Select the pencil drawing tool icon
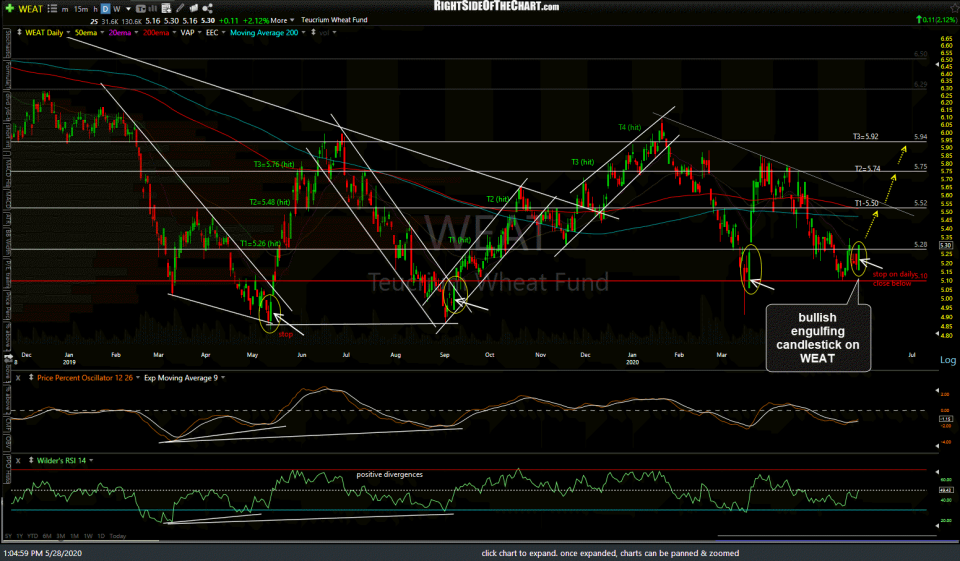This screenshot has height=561, width=960. (x=179, y=9)
